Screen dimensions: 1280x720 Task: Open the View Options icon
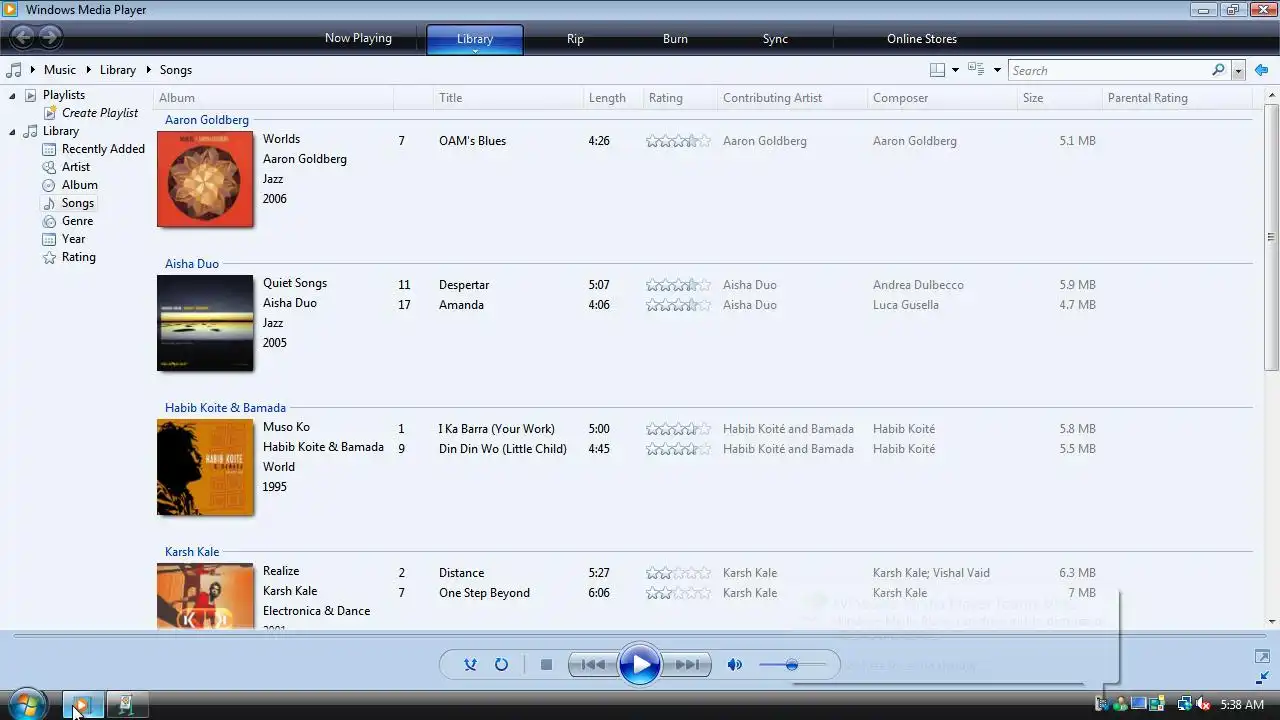(976, 70)
